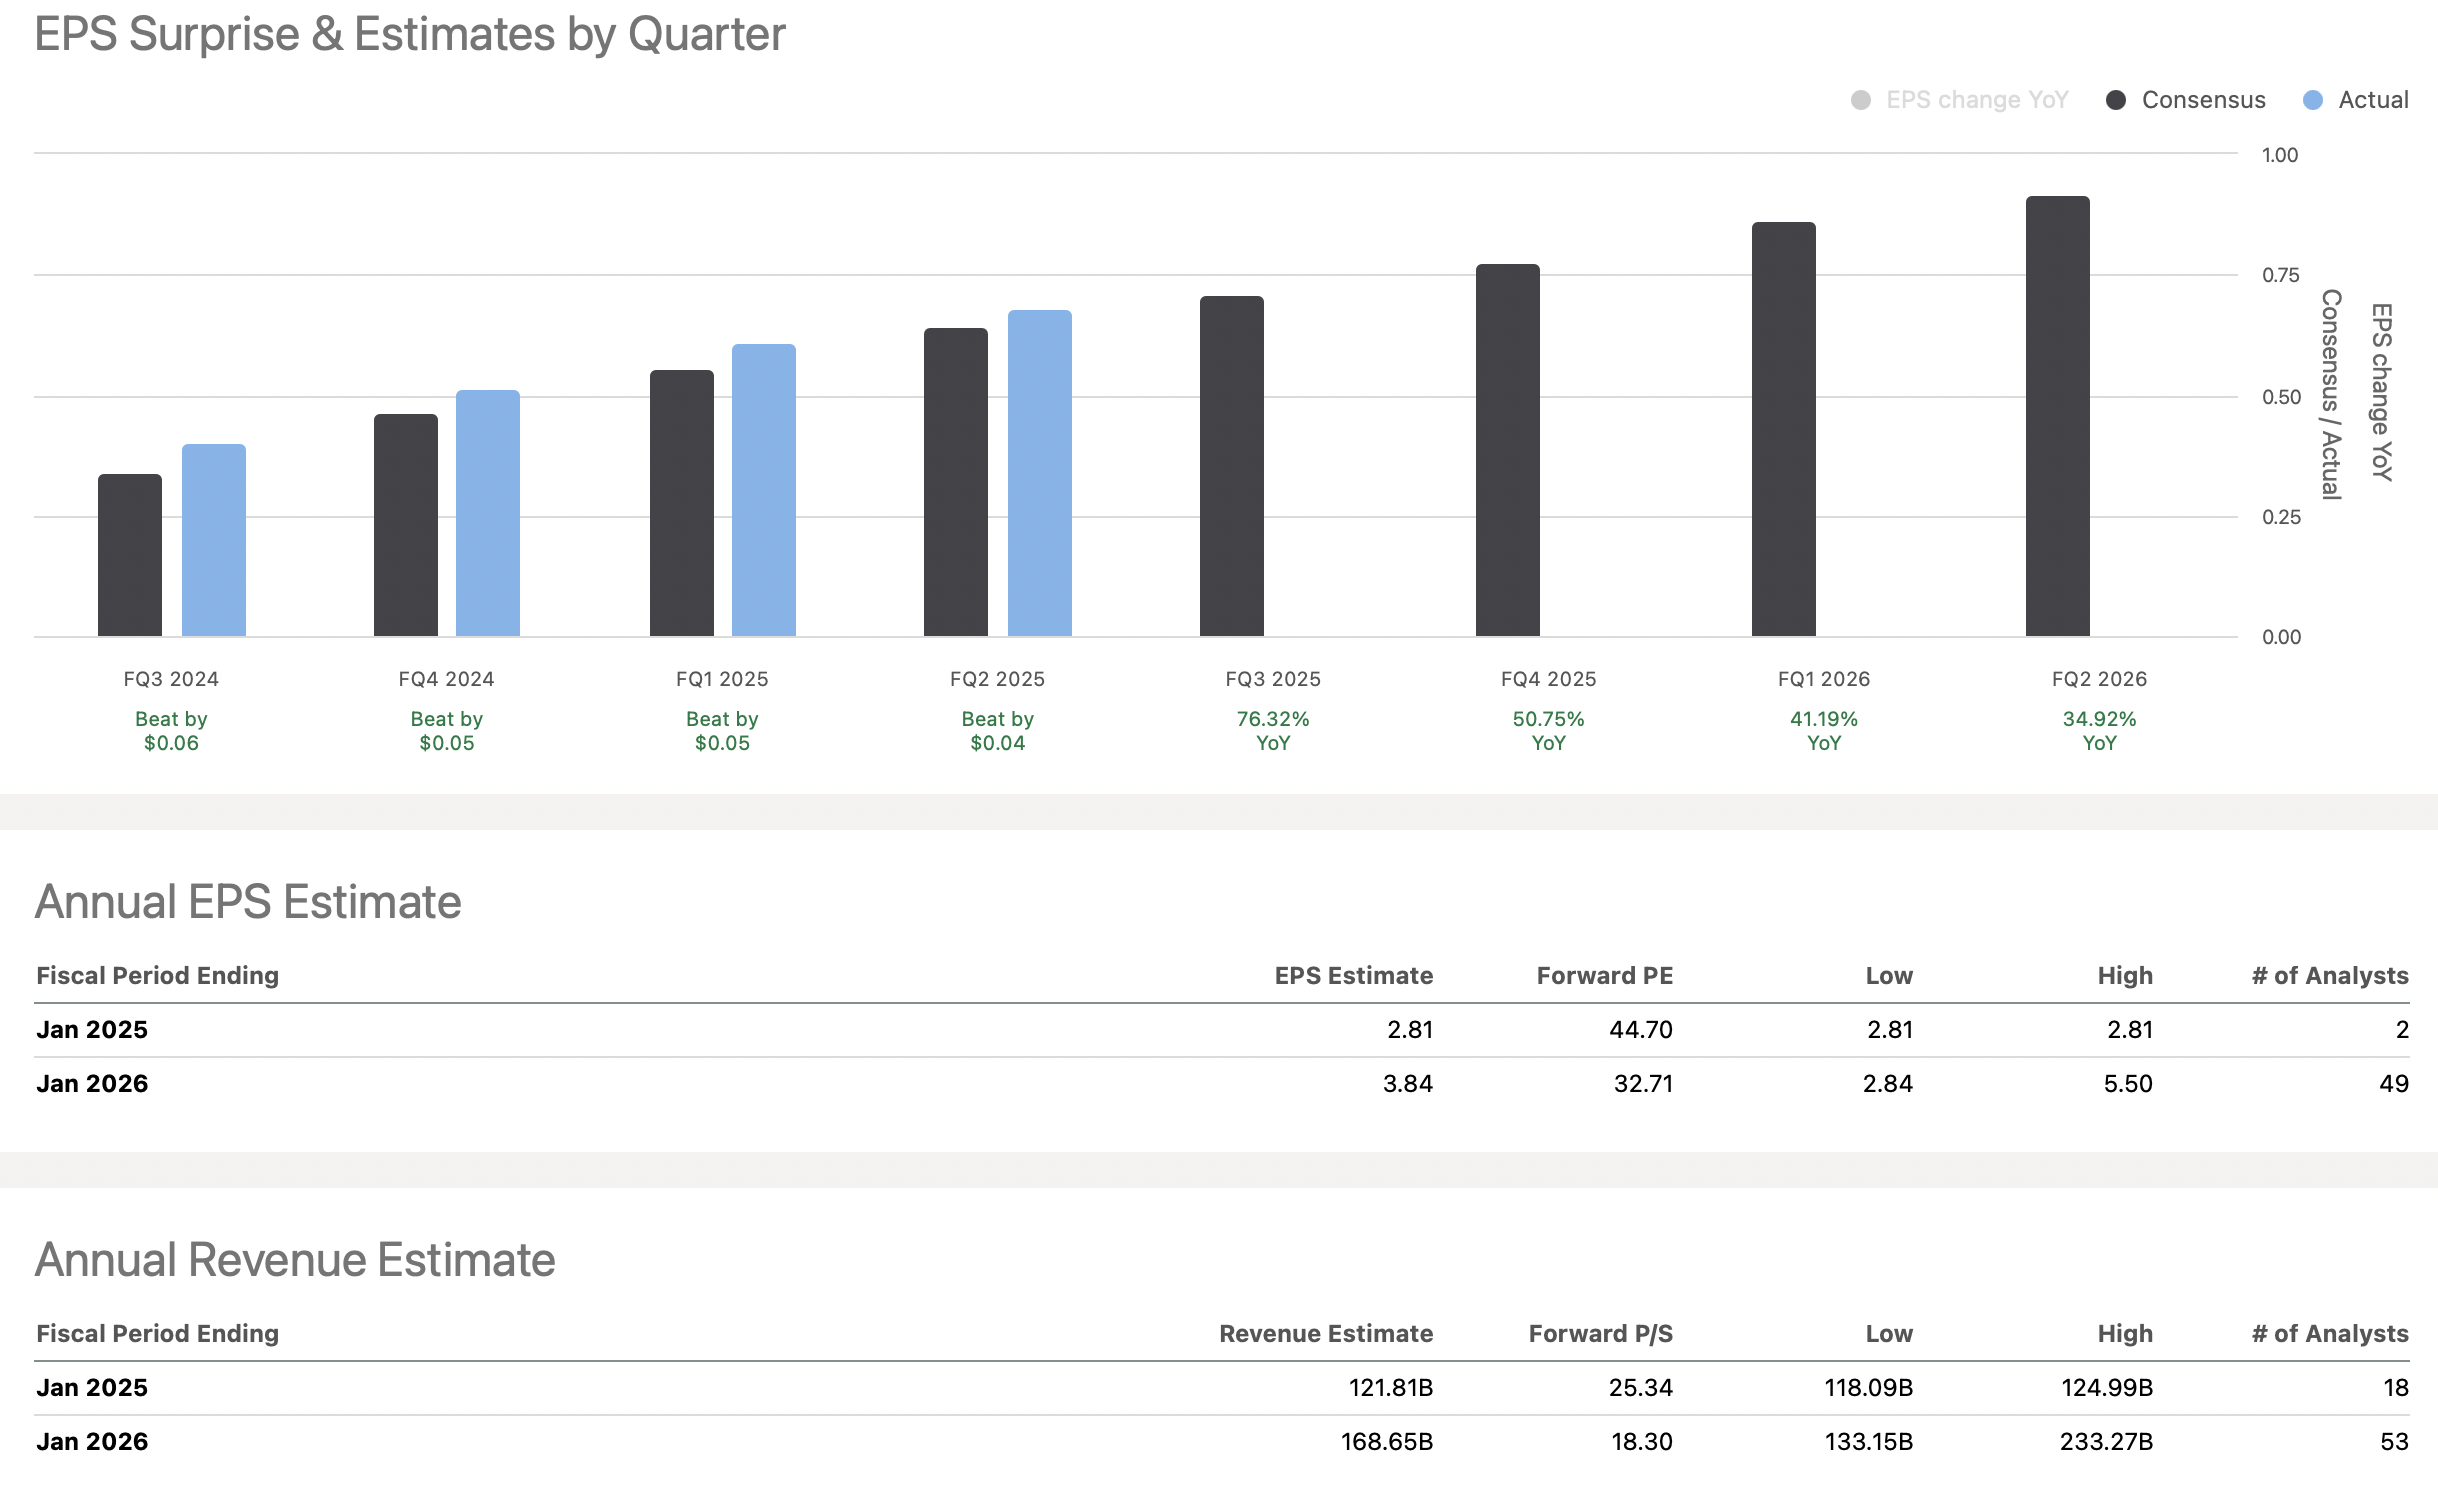Click FQ3 2024 dark consensus bar

pyautogui.click(x=130, y=555)
